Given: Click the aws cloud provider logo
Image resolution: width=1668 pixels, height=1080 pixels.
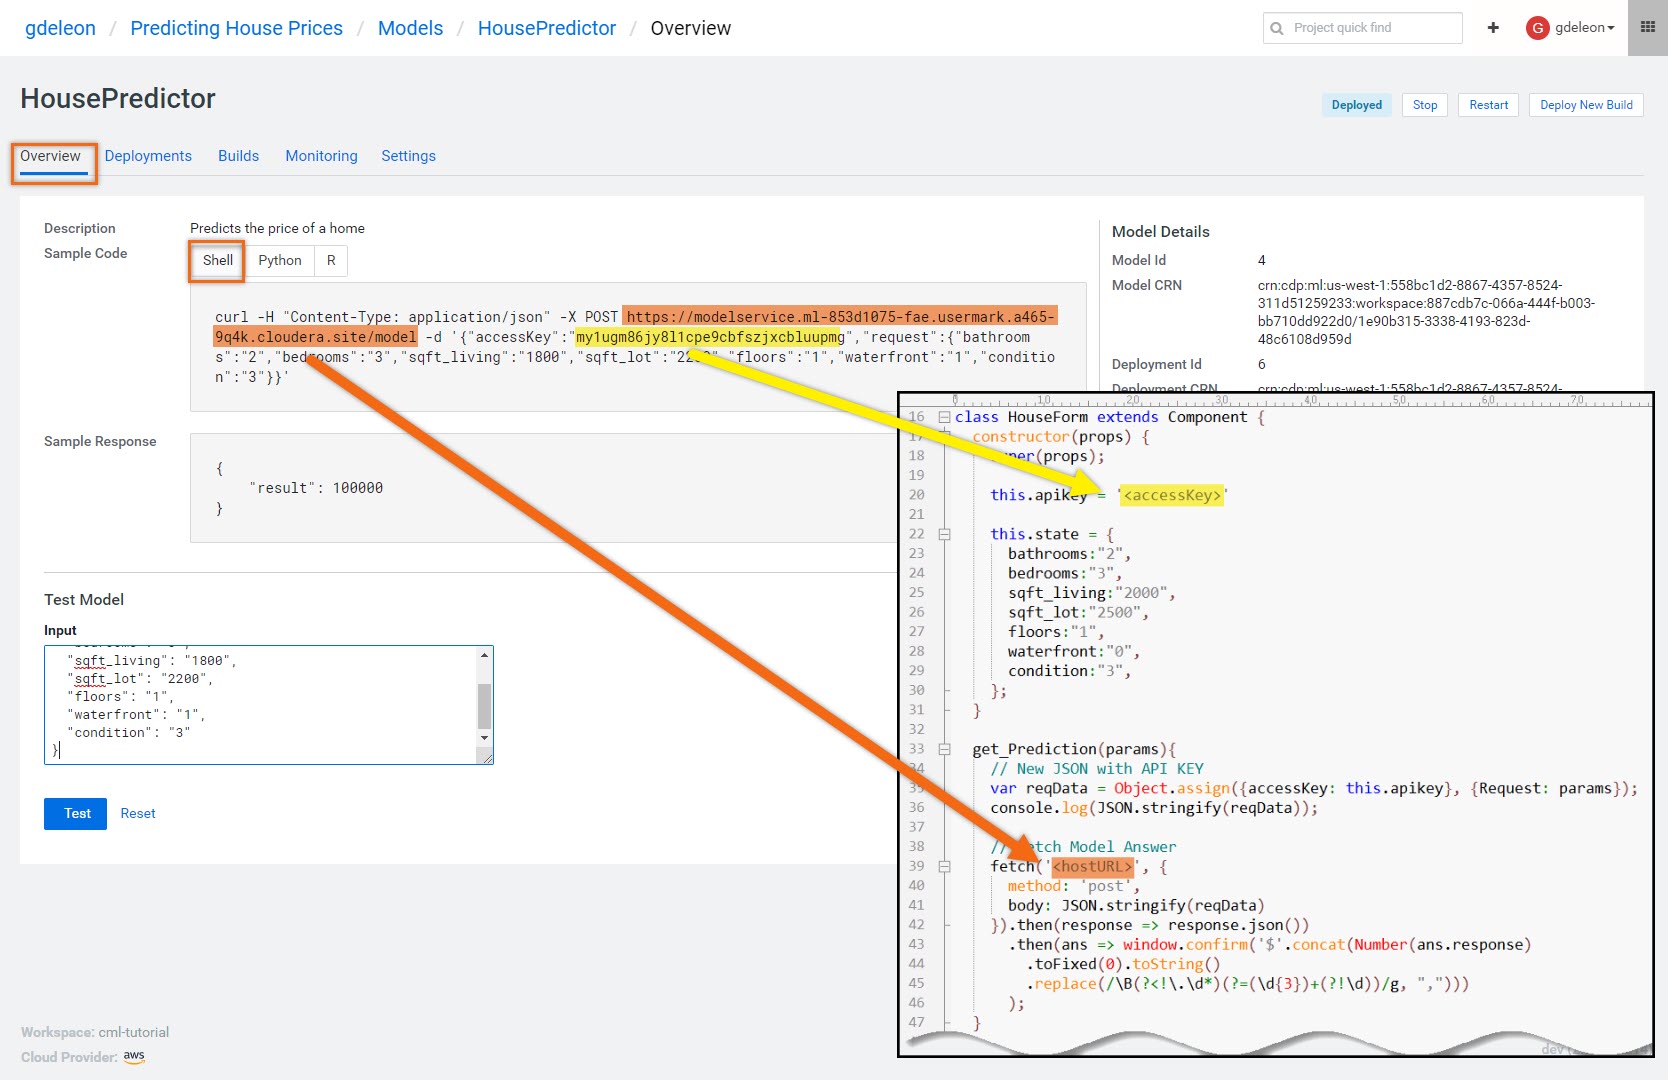Looking at the screenshot, I should [134, 1057].
